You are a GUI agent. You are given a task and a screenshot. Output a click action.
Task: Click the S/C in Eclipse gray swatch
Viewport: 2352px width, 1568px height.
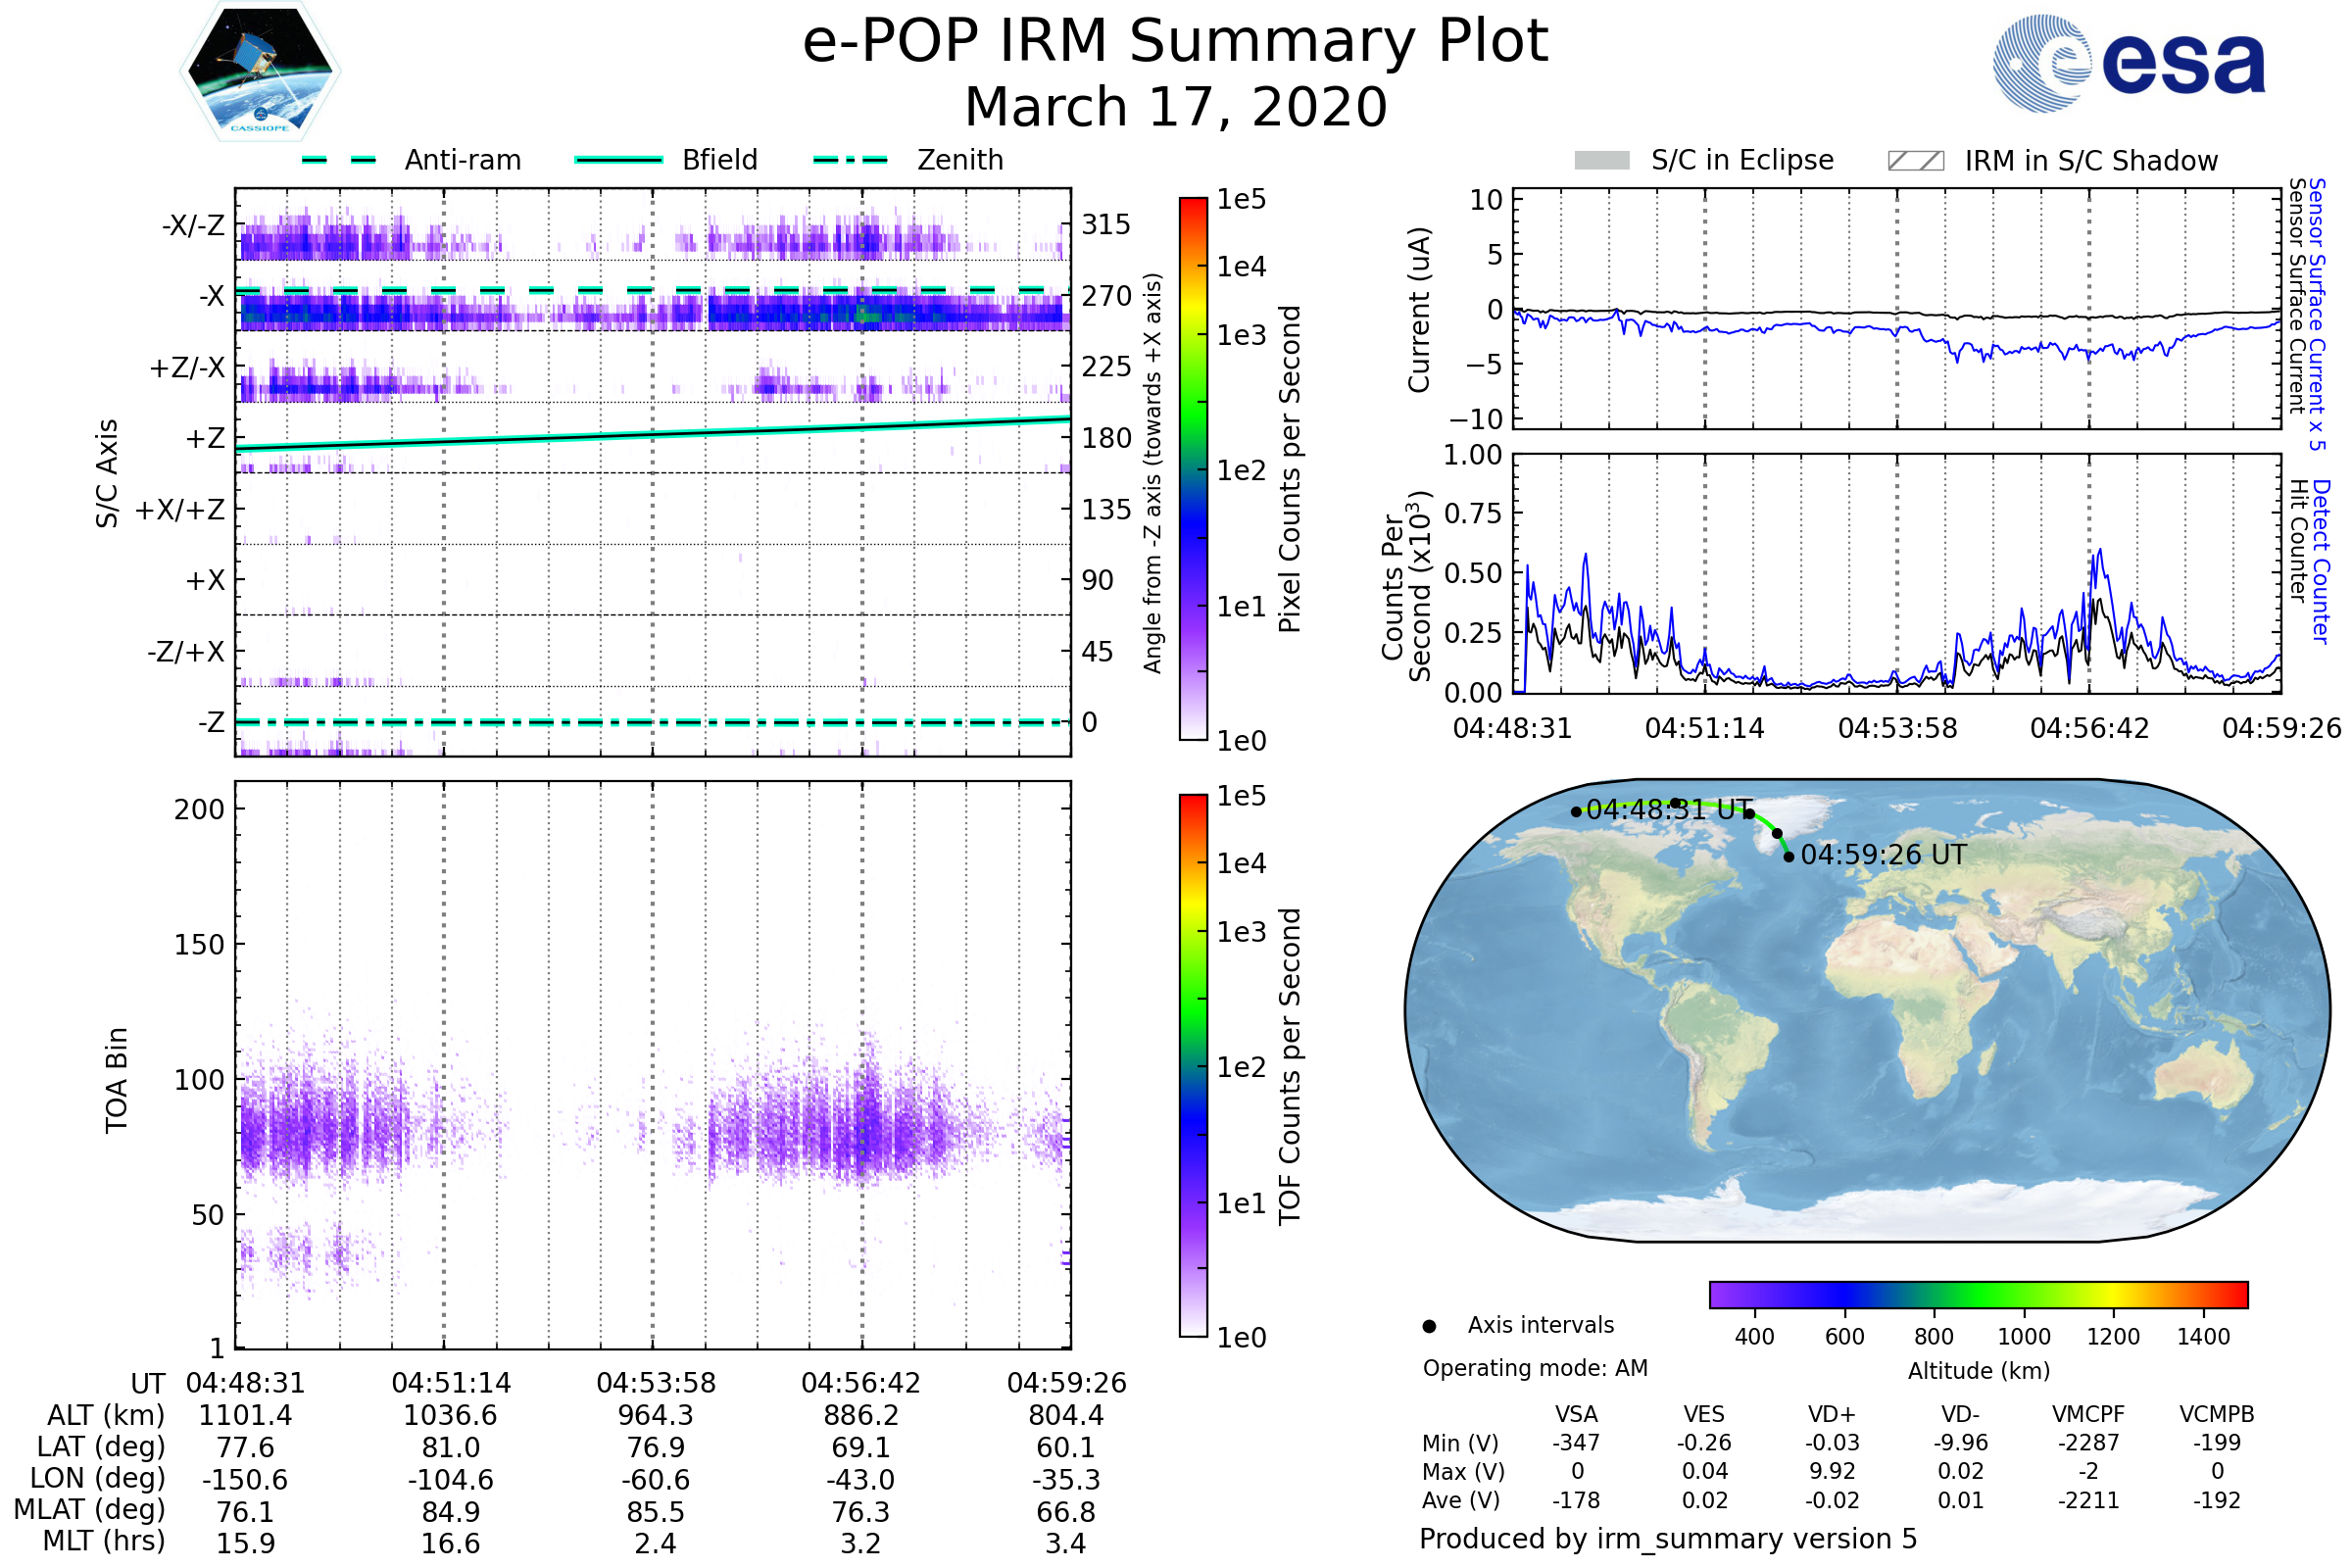coord(1601,161)
